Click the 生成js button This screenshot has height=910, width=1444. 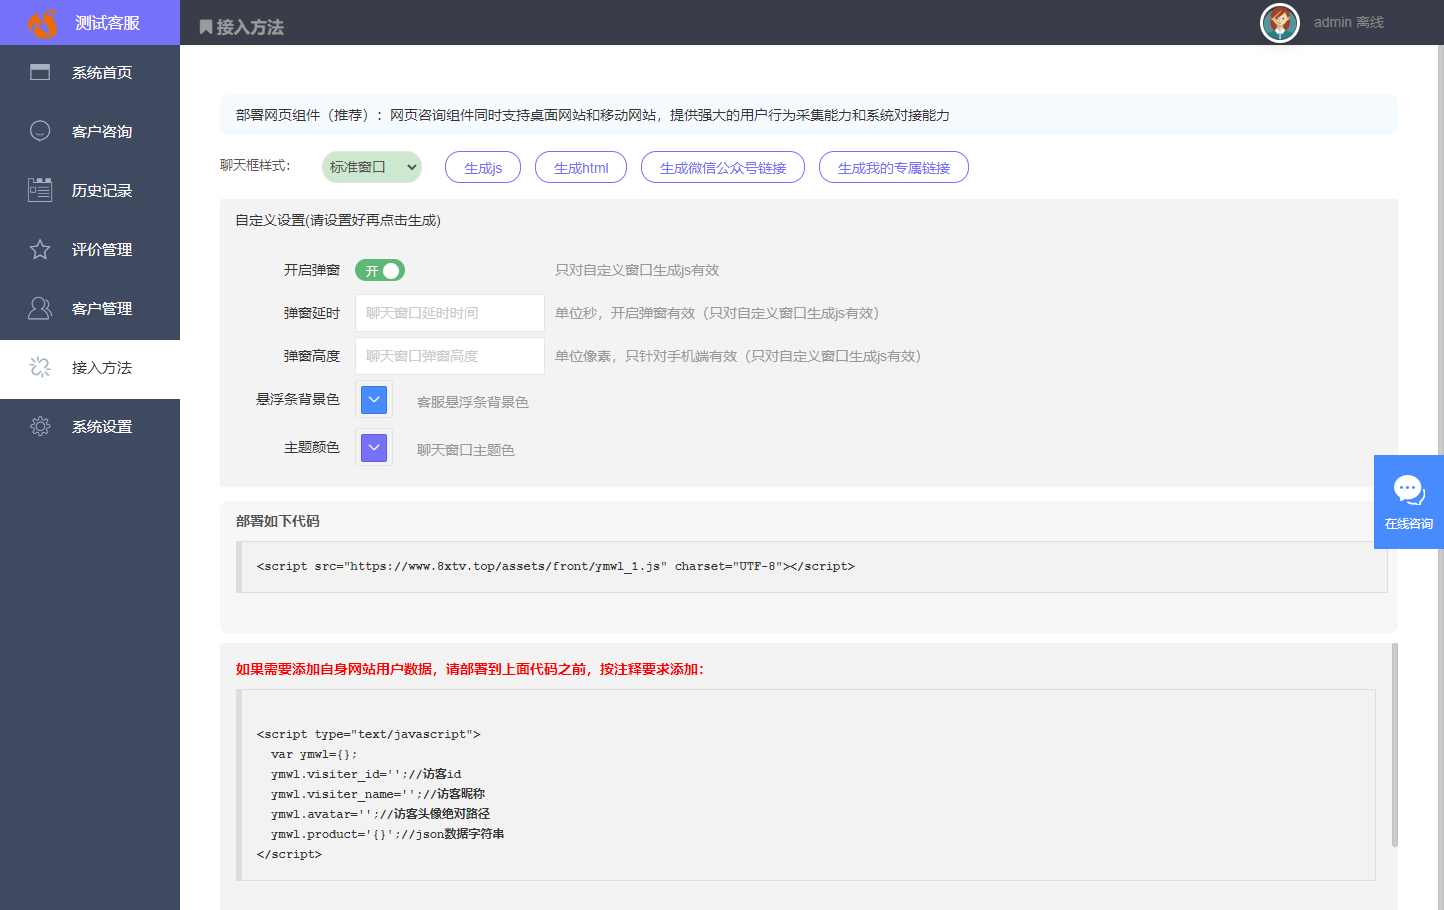pyautogui.click(x=483, y=167)
